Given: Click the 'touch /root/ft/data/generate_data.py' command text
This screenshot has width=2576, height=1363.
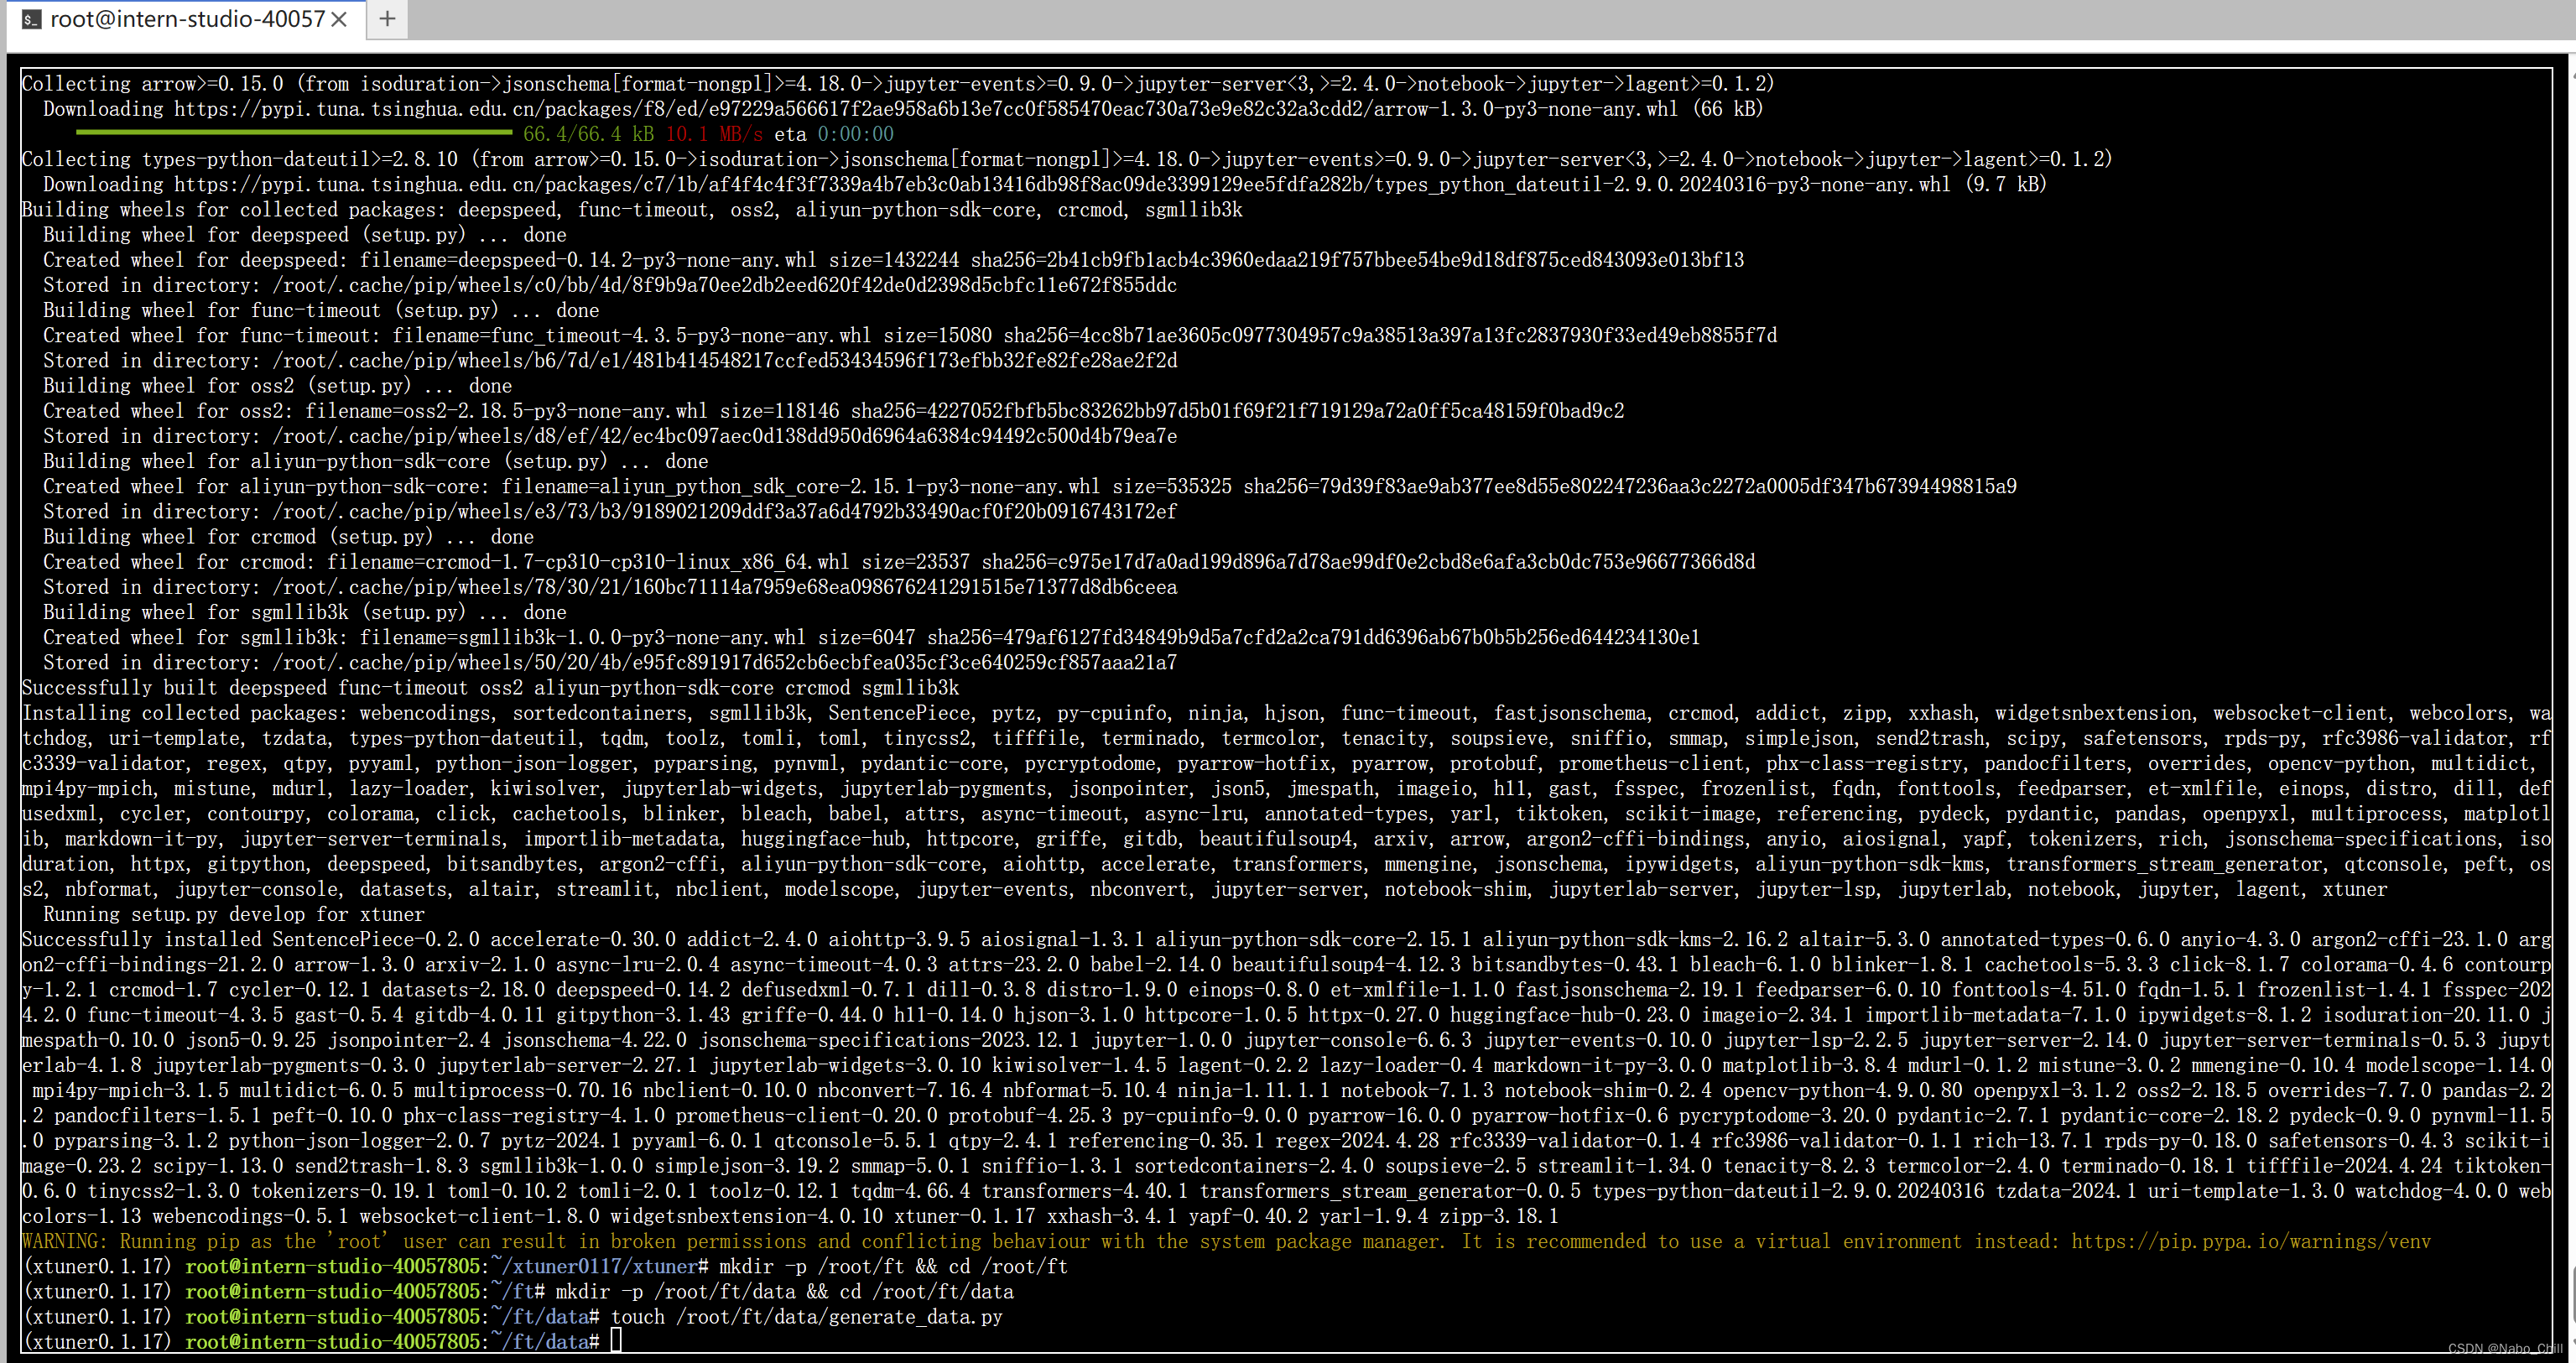Looking at the screenshot, I should coord(806,1316).
